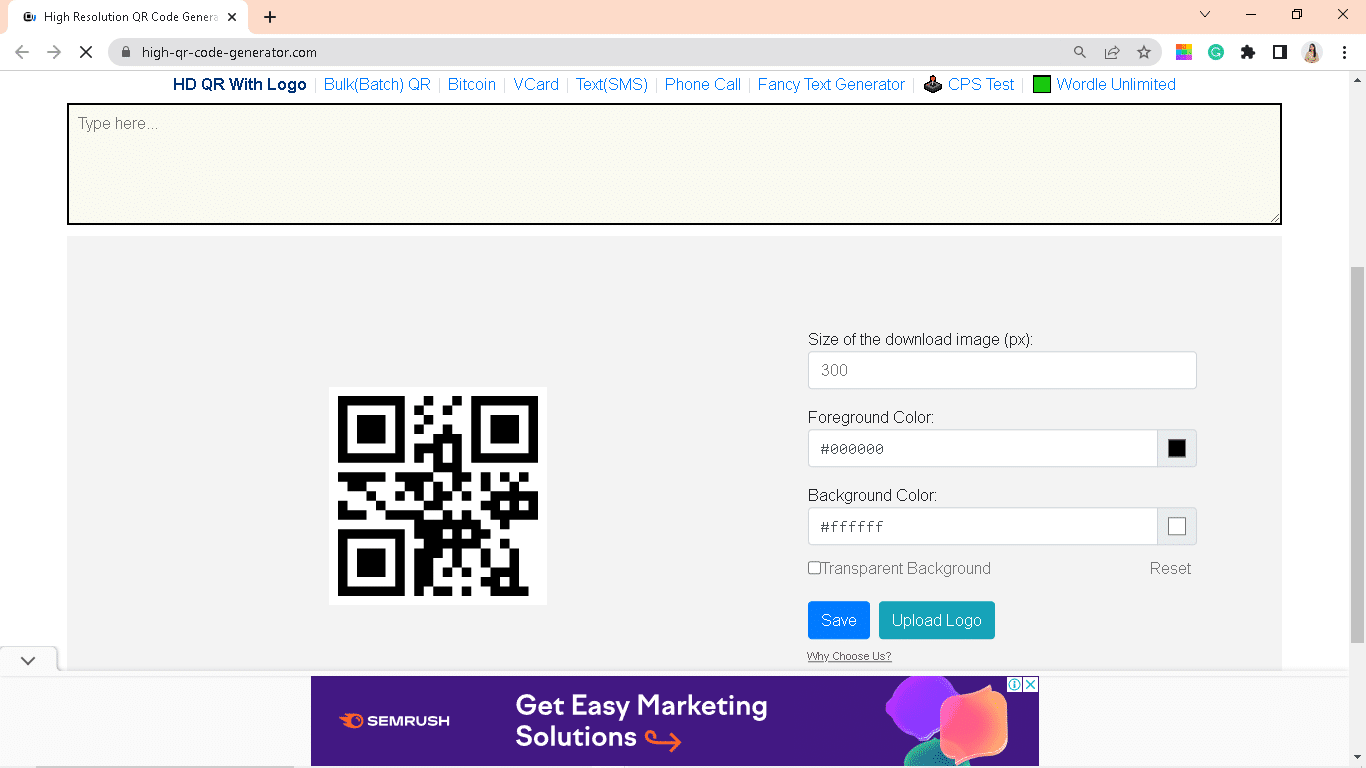Go to the Bitcoin QR page
Image resolution: width=1366 pixels, height=768 pixels.
(472, 84)
